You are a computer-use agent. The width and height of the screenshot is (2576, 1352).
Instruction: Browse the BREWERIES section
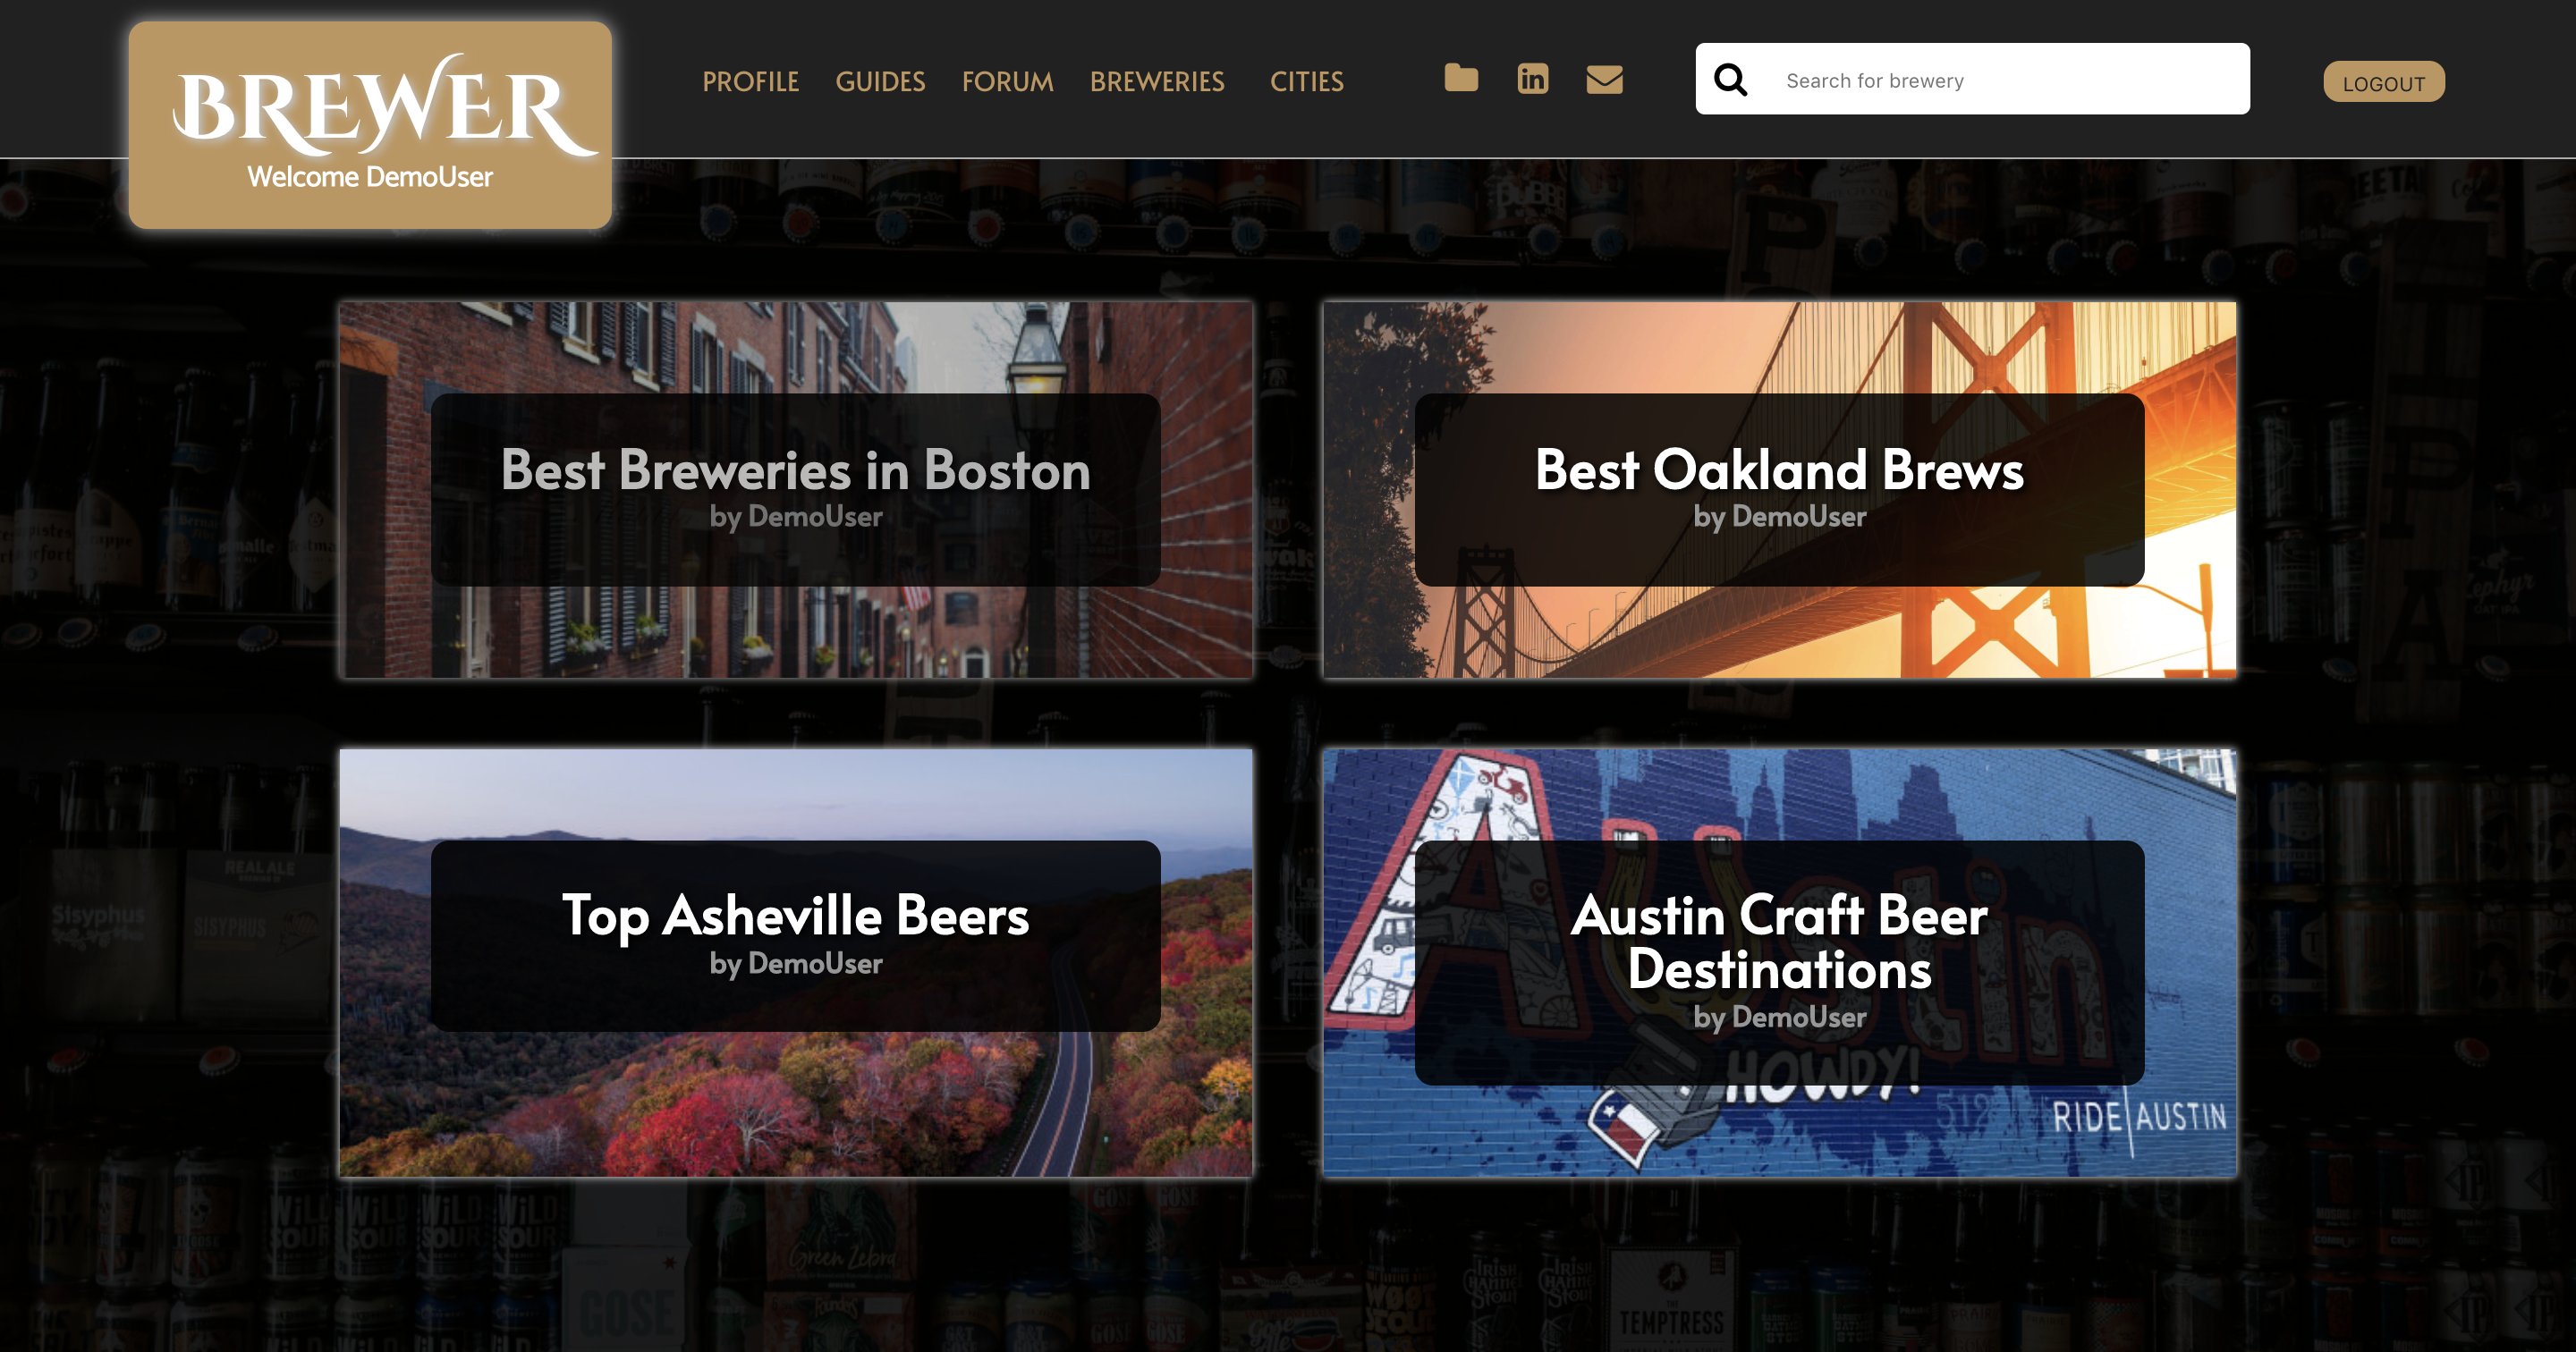coord(1158,82)
